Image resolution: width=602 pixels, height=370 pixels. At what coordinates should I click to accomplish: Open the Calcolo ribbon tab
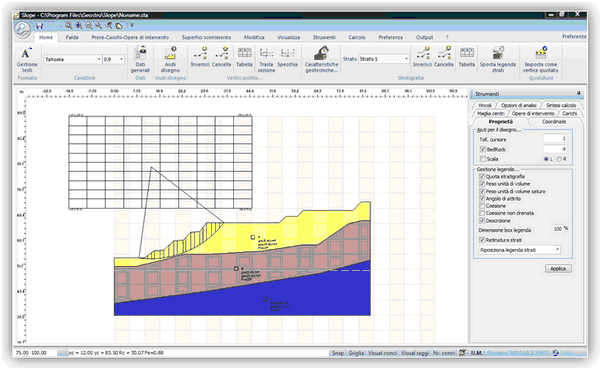pos(357,37)
